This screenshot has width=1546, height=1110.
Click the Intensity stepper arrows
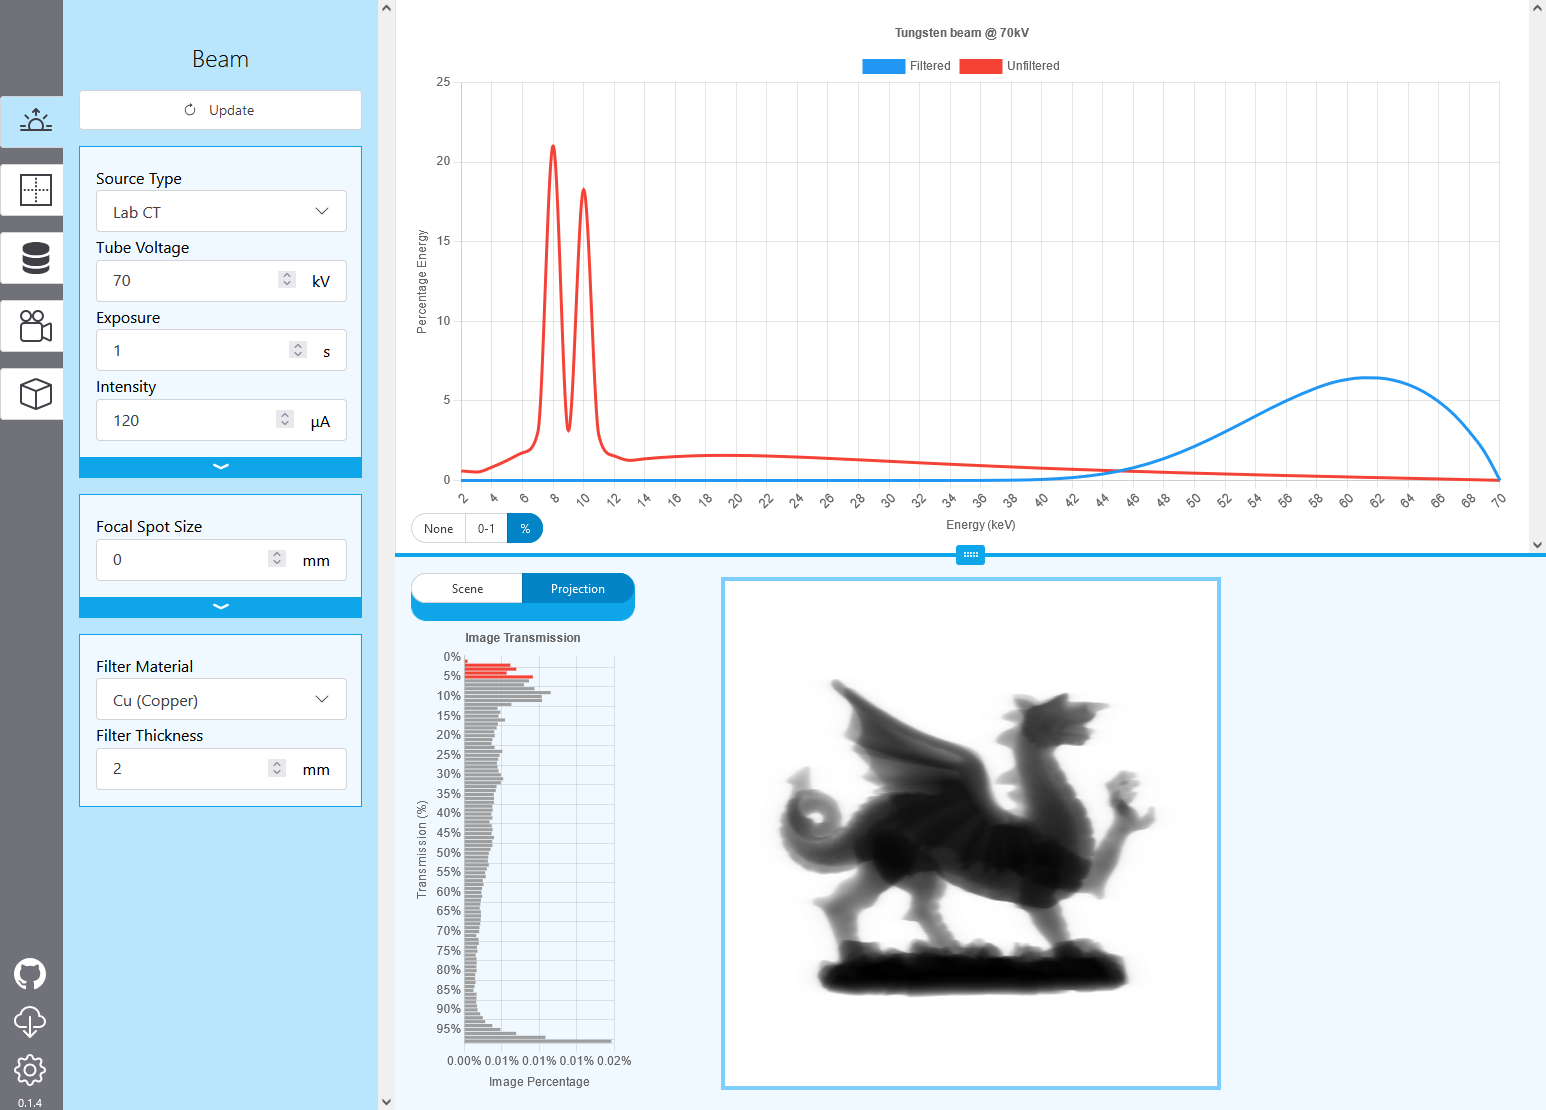(x=285, y=419)
